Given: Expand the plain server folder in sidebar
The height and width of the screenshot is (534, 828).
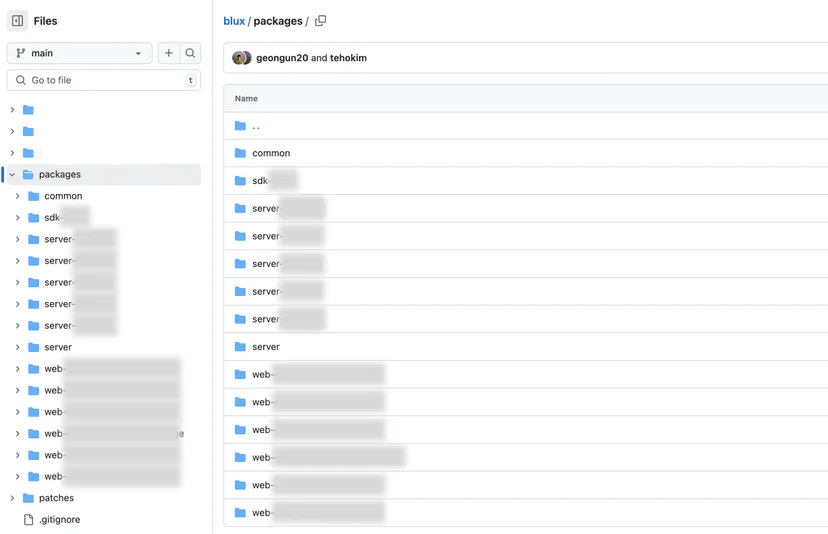Looking at the screenshot, I should [17, 347].
